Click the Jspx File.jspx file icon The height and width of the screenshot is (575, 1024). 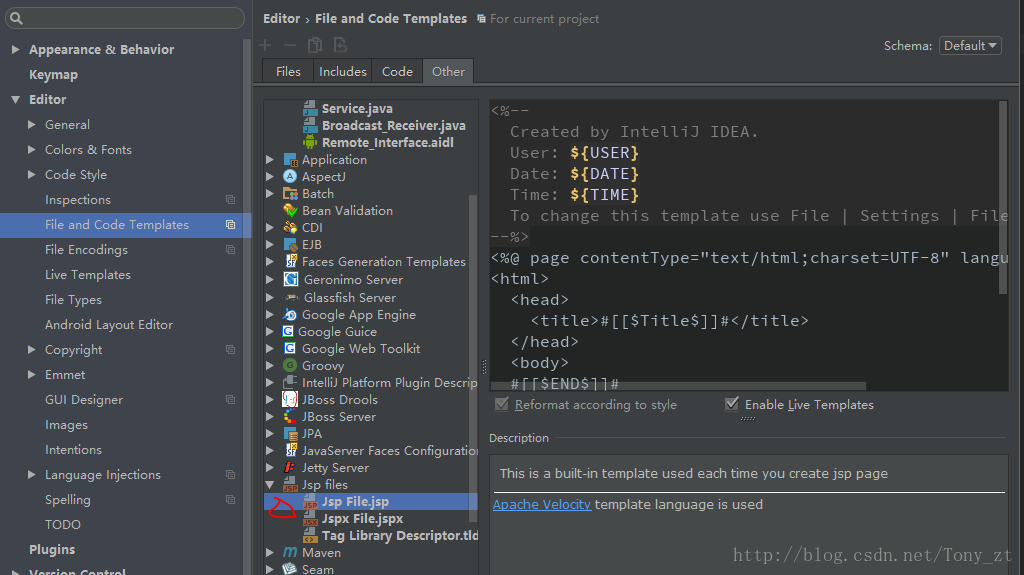[310, 518]
